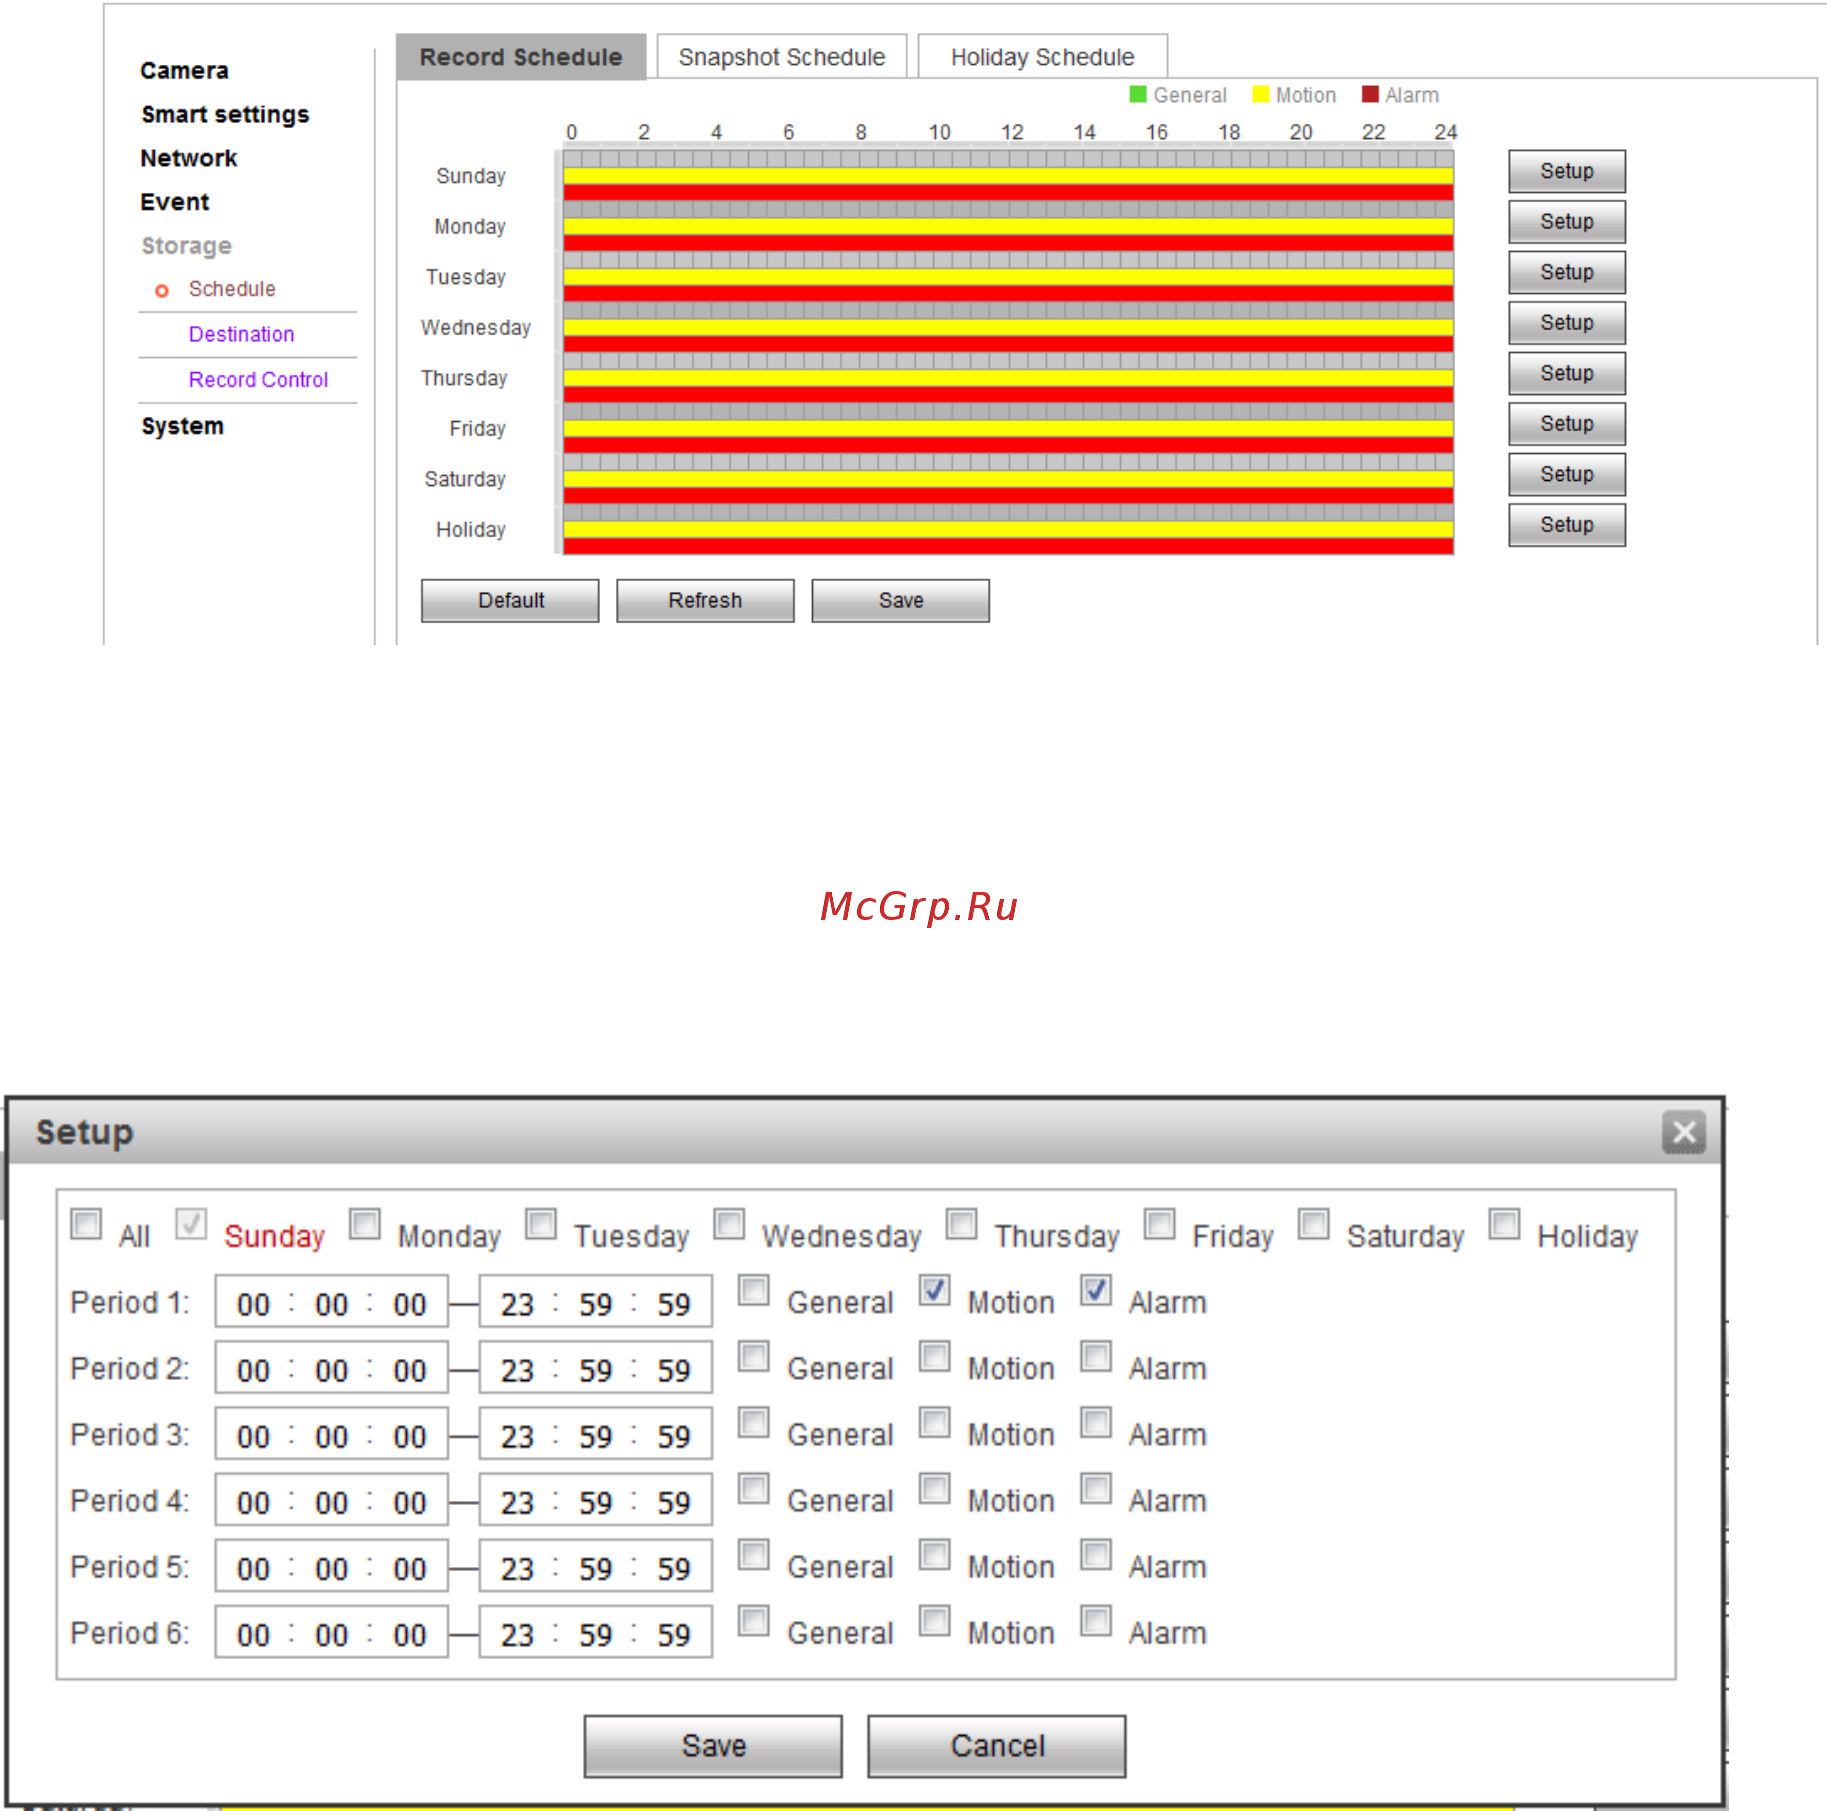Click the Period 4 start time field
Screen dimensions: 1827x1811
pyautogui.click(x=331, y=1501)
